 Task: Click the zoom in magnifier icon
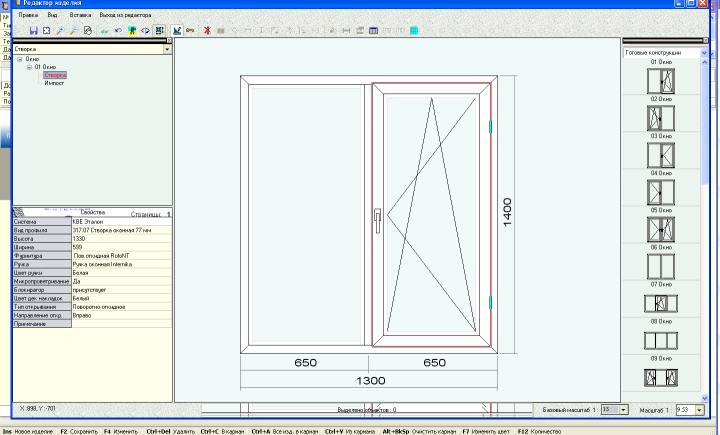pyautogui.click(x=60, y=31)
